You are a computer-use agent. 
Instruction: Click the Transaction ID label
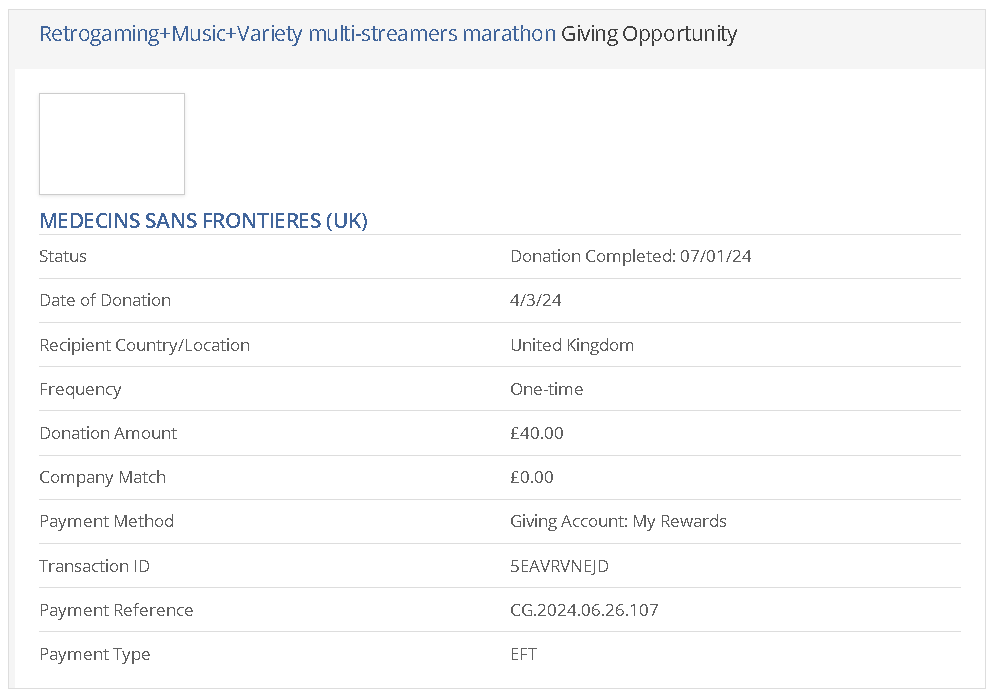(x=94, y=566)
